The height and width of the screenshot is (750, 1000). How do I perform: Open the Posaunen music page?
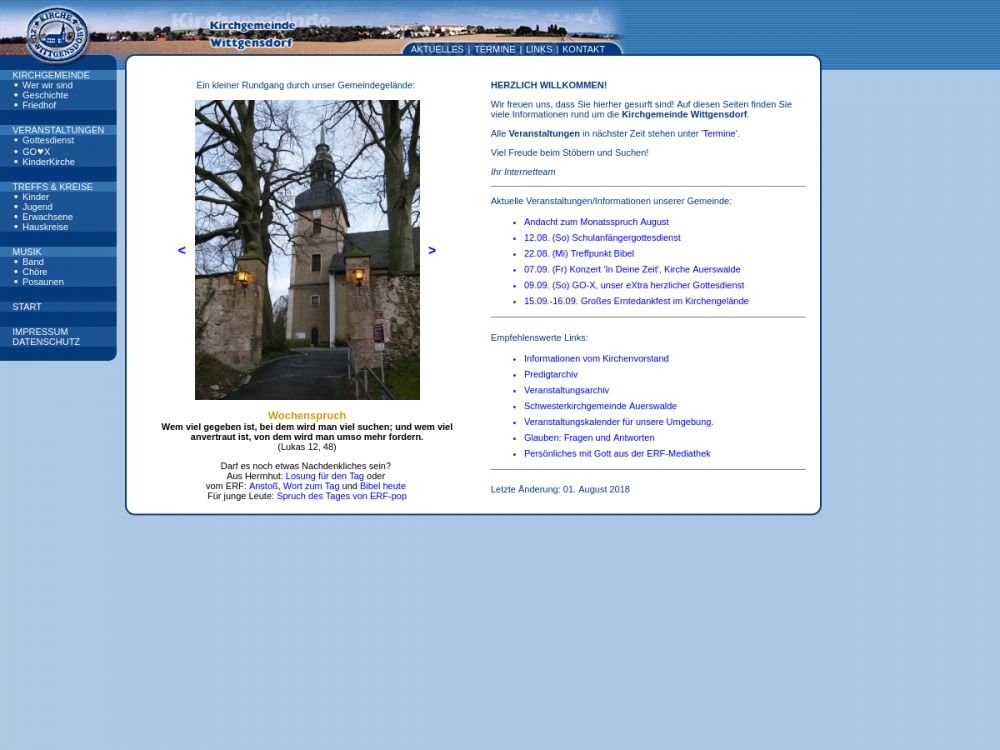(x=43, y=282)
